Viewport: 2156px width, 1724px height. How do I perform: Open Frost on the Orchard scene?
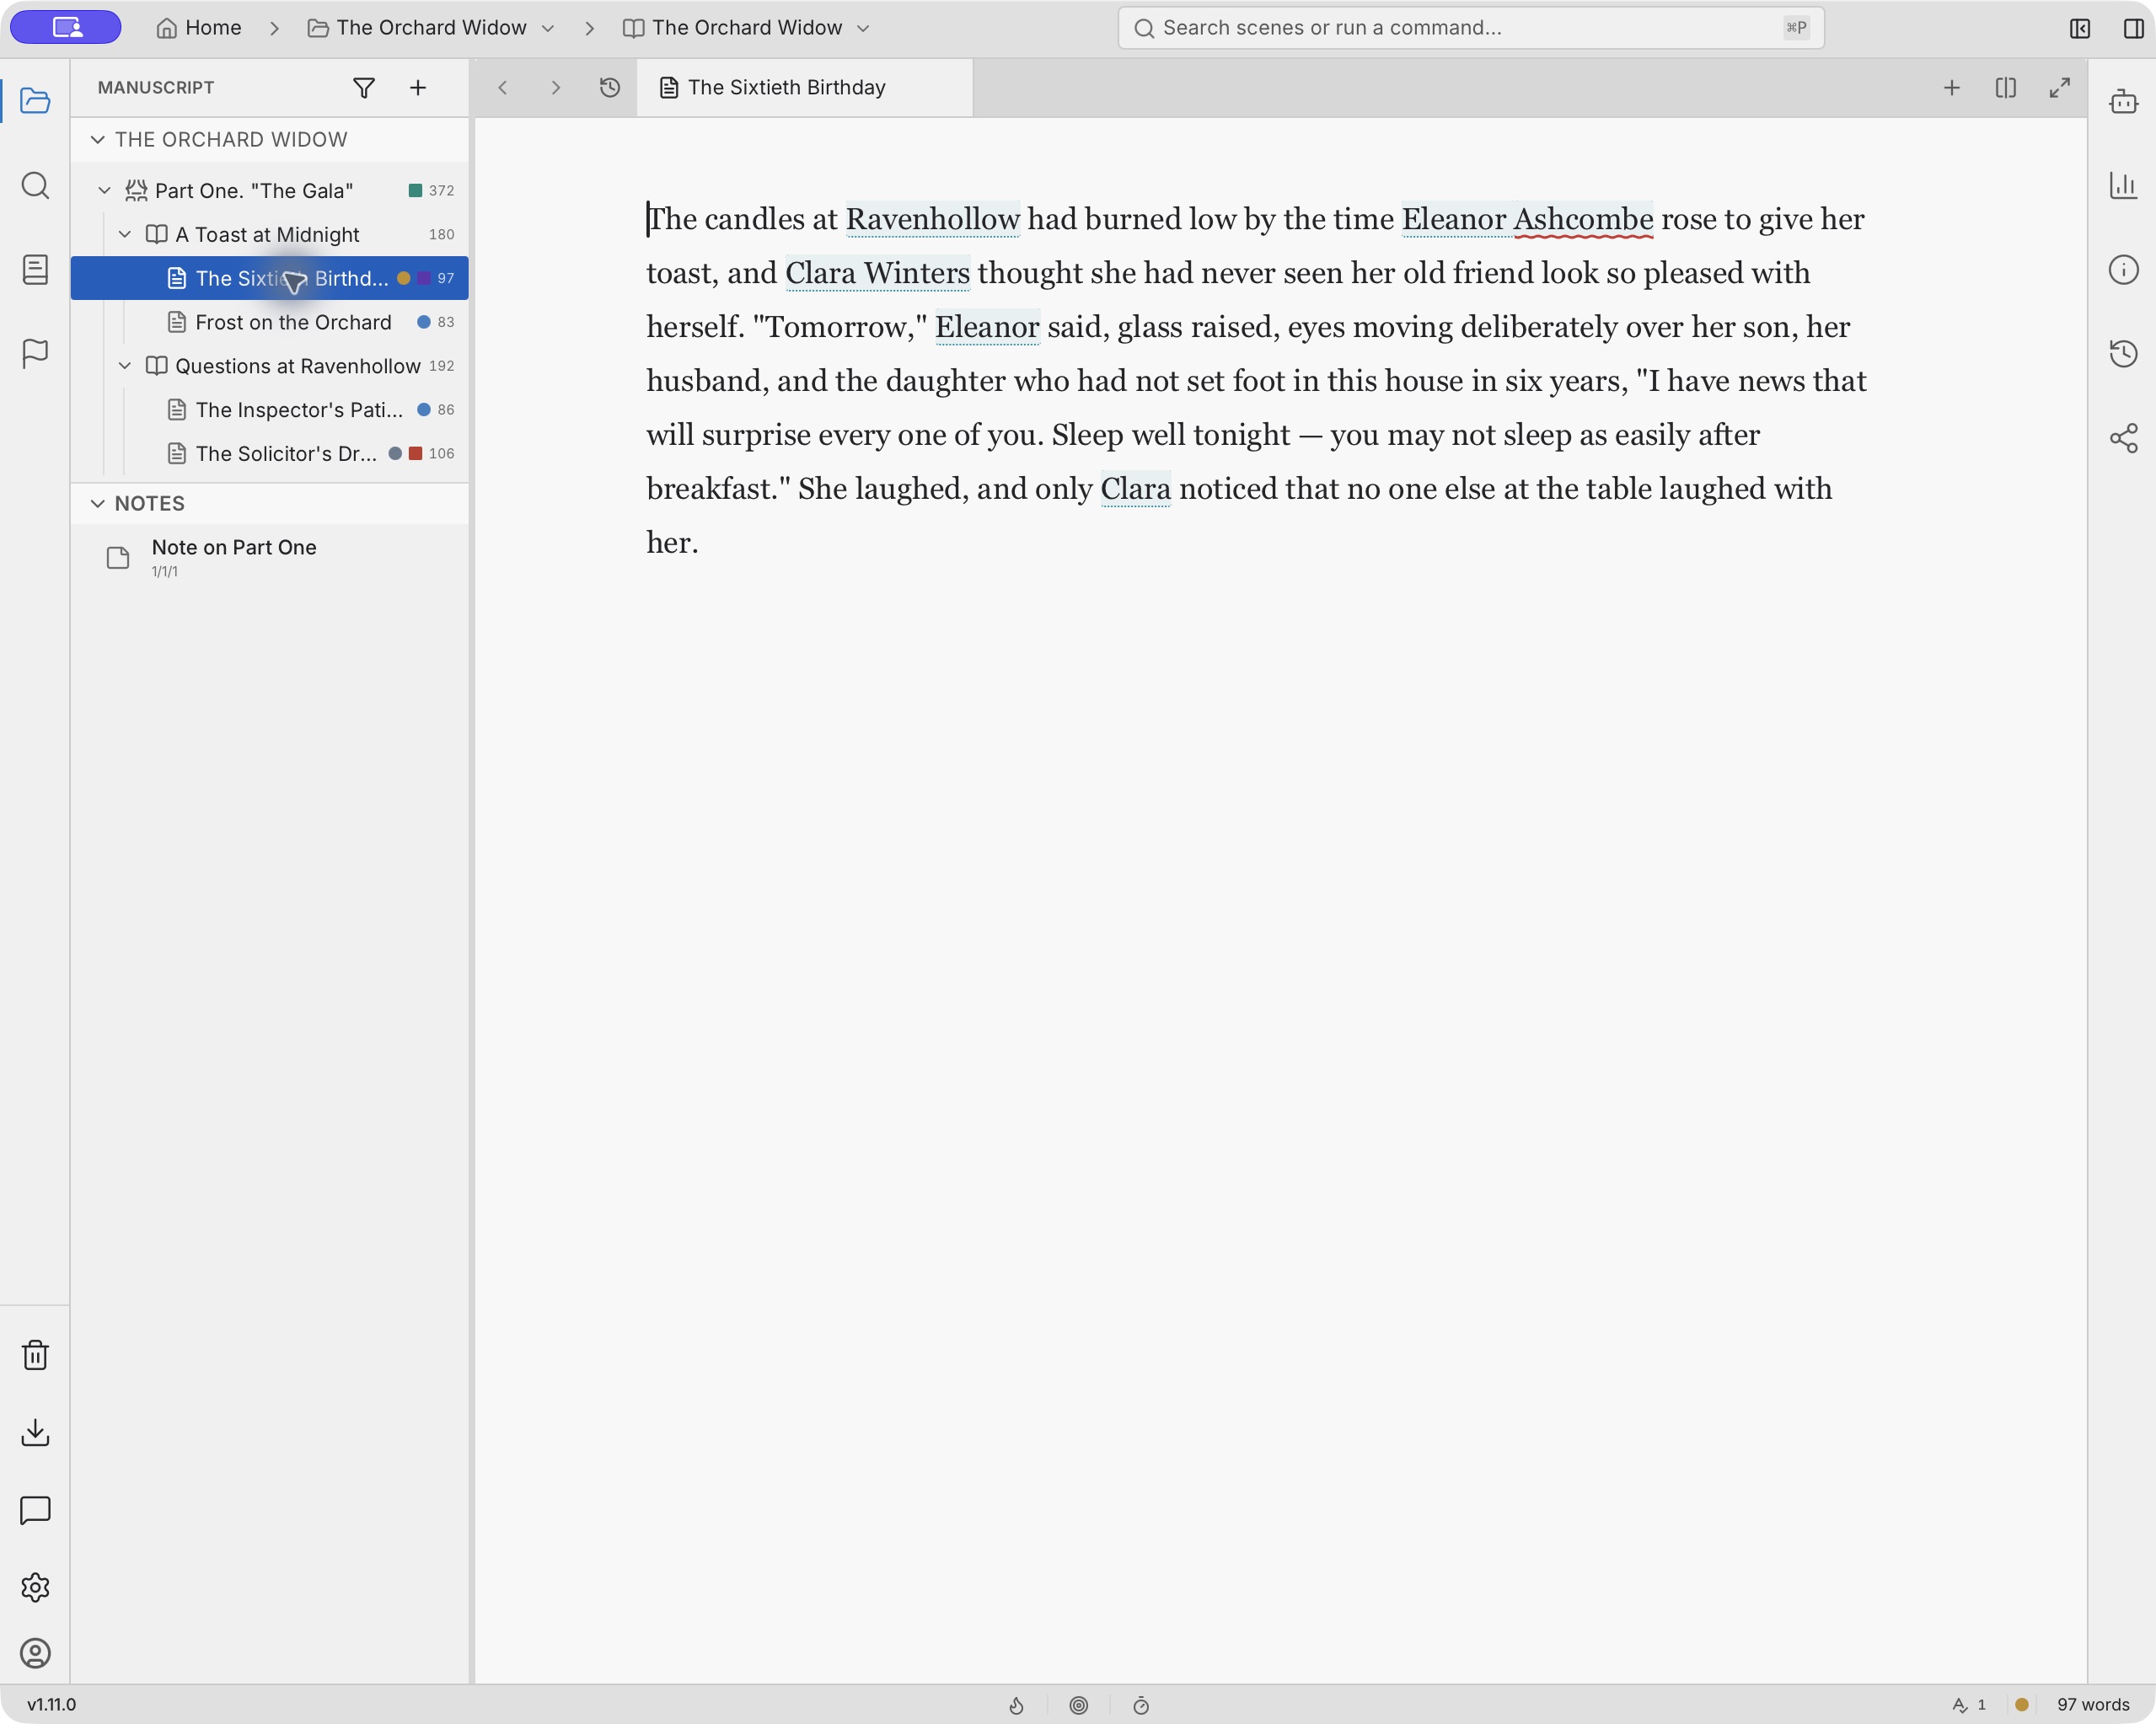pos(270,322)
